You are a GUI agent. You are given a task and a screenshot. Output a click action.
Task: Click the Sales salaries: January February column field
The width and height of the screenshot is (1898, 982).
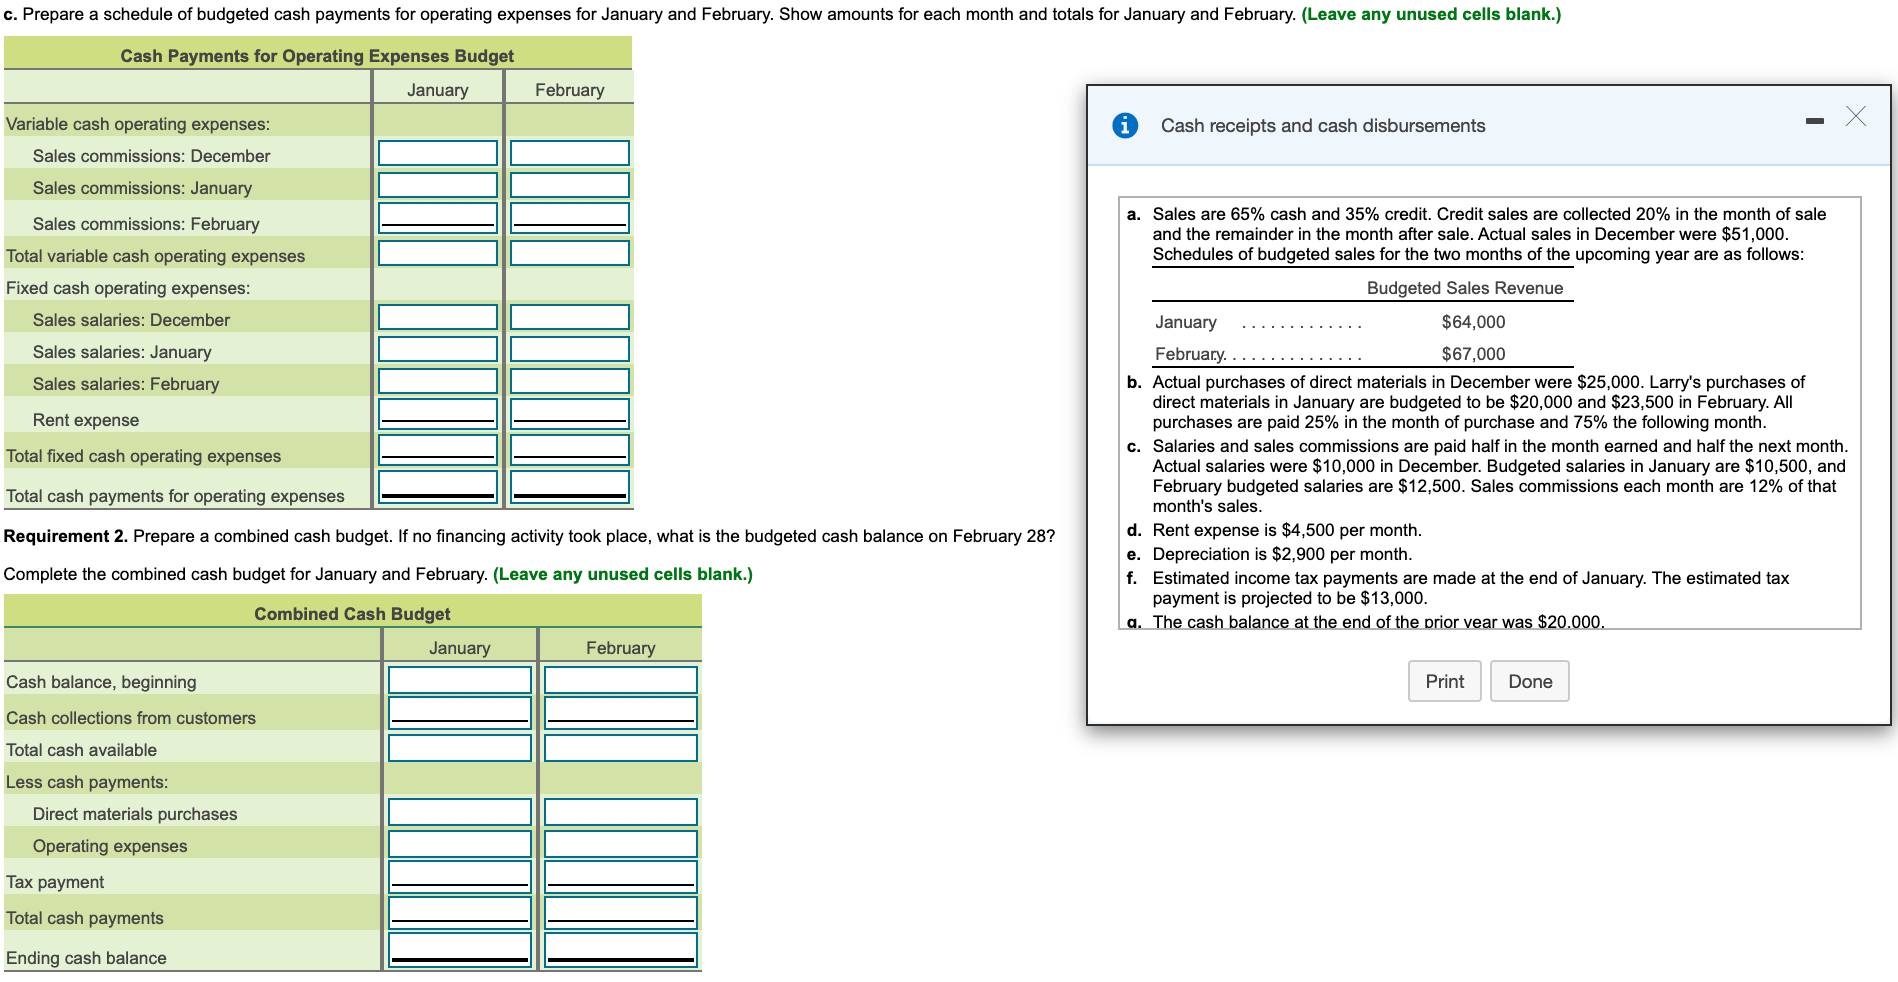pos(569,348)
